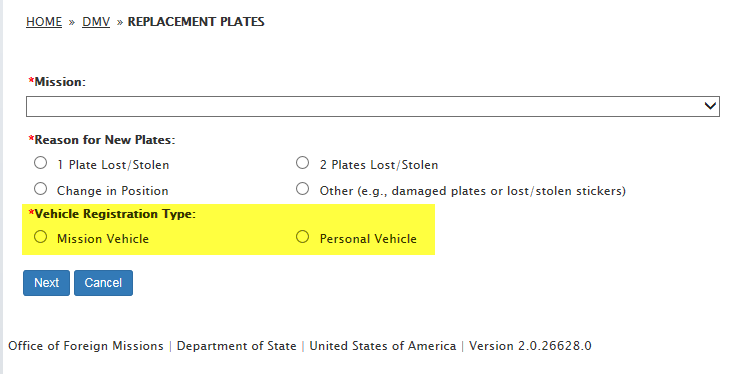Click the Department of State footer text

point(236,346)
